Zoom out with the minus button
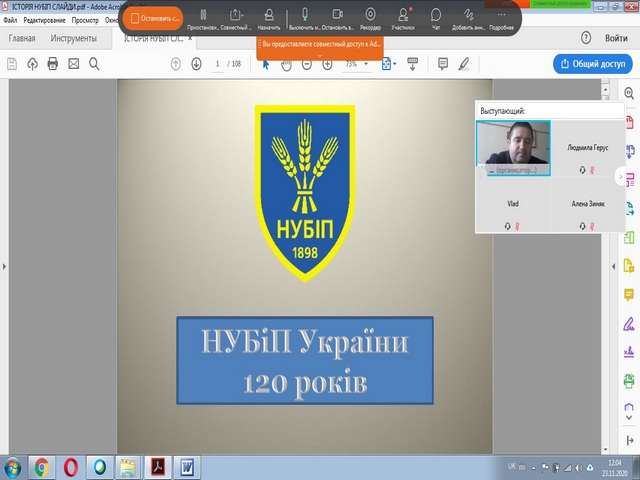The height and width of the screenshot is (480, 640). coord(307,64)
